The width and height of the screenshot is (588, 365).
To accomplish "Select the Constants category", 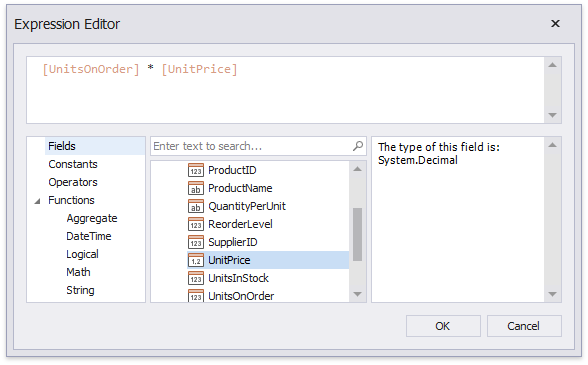I will click(x=73, y=164).
